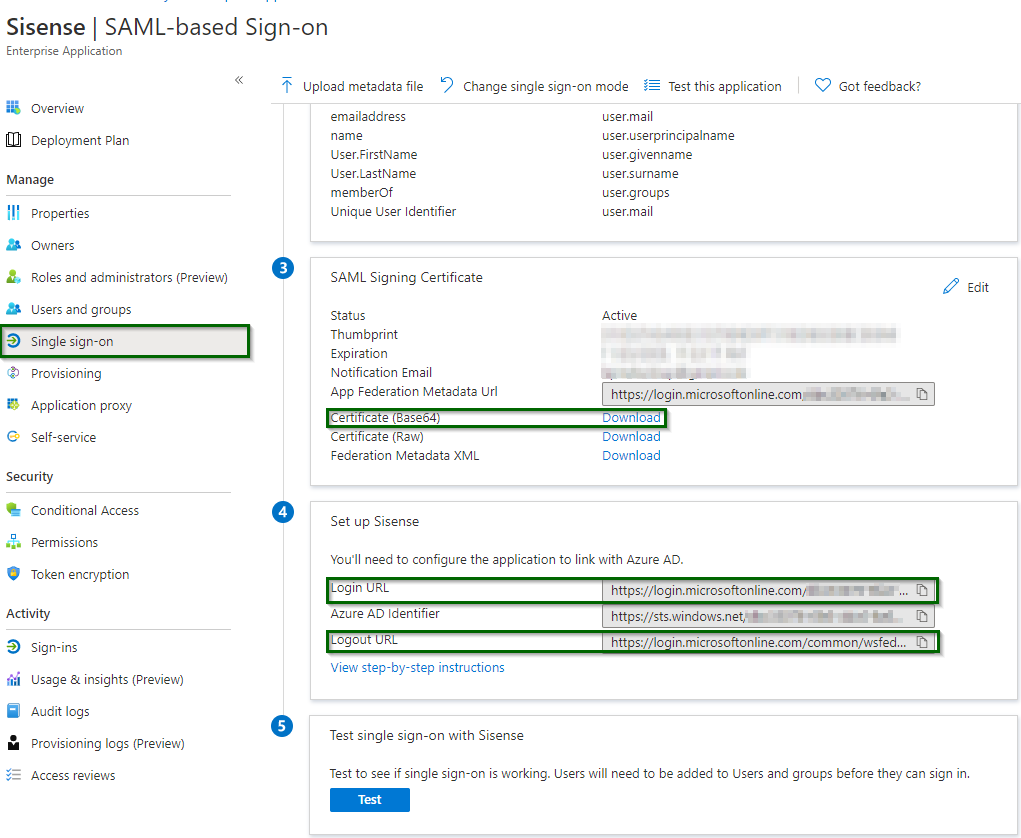The image size is (1021, 838).
Task: Click the Sign-ins icon
Action: 13,647
